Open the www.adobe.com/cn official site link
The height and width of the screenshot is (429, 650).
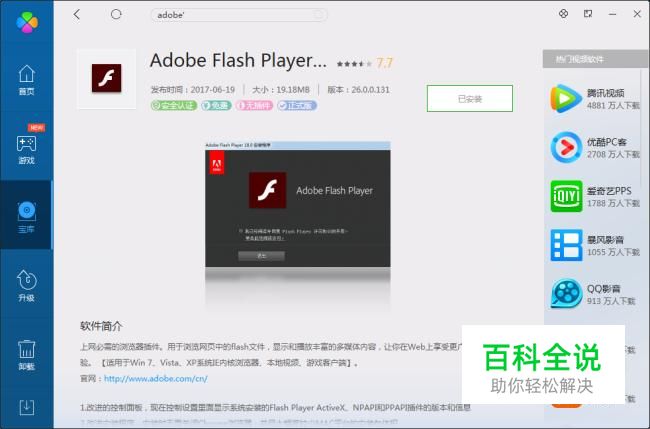[x=155, y=378]
